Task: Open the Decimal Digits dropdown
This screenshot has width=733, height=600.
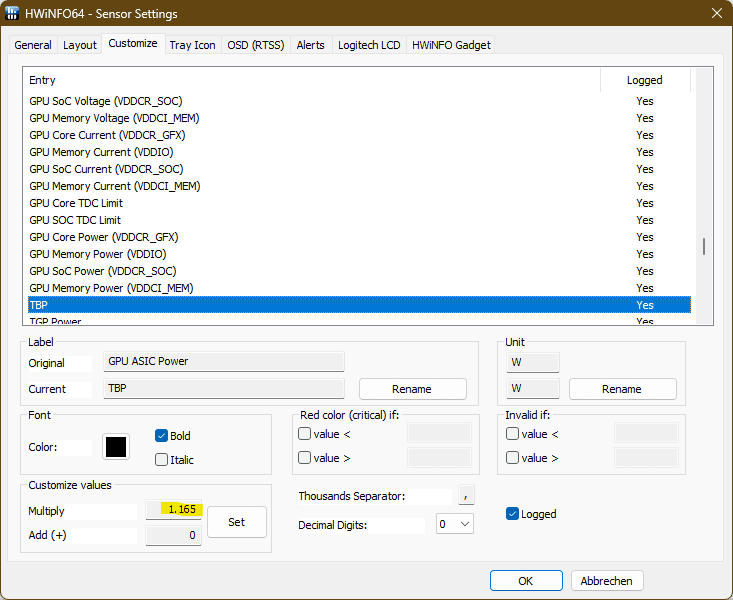Action: coord(454,524)
